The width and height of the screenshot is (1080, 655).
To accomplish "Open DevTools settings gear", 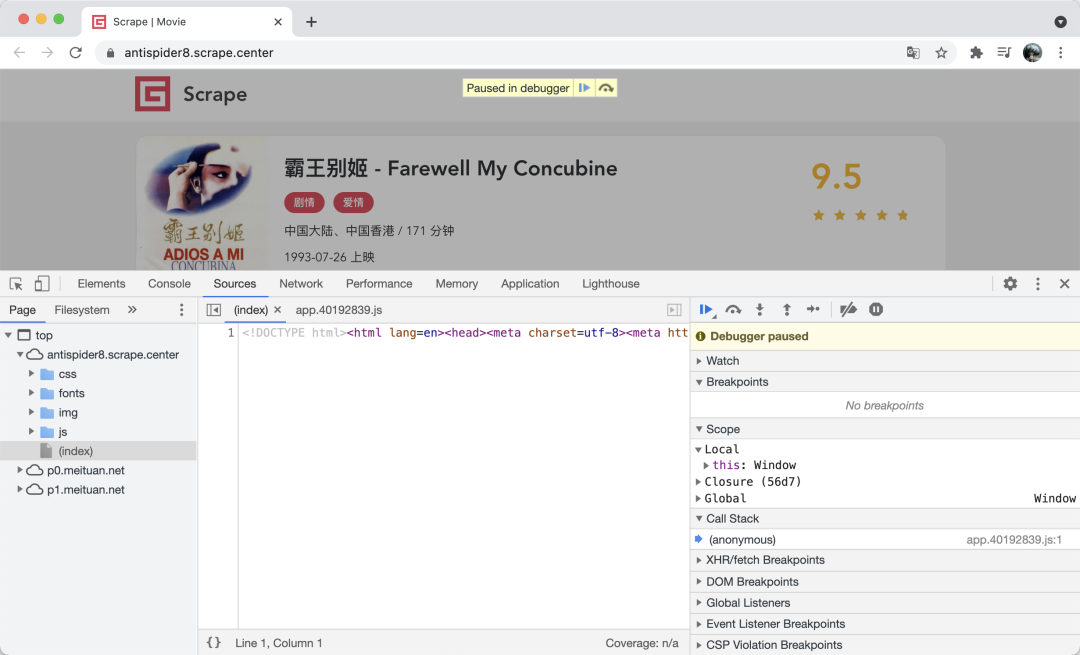I will tap(1010, 284).
